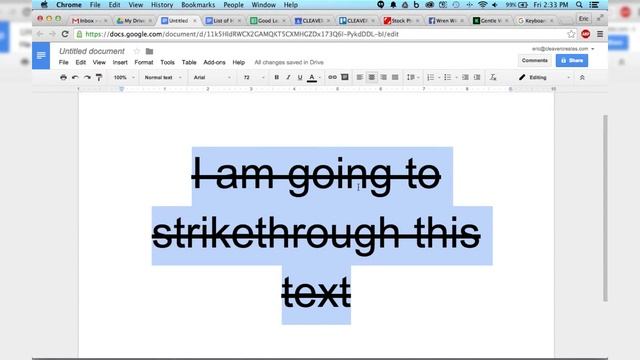Screen dimensions: 640x360
Task: Toggle bold formatting
Action: point(276,77)
